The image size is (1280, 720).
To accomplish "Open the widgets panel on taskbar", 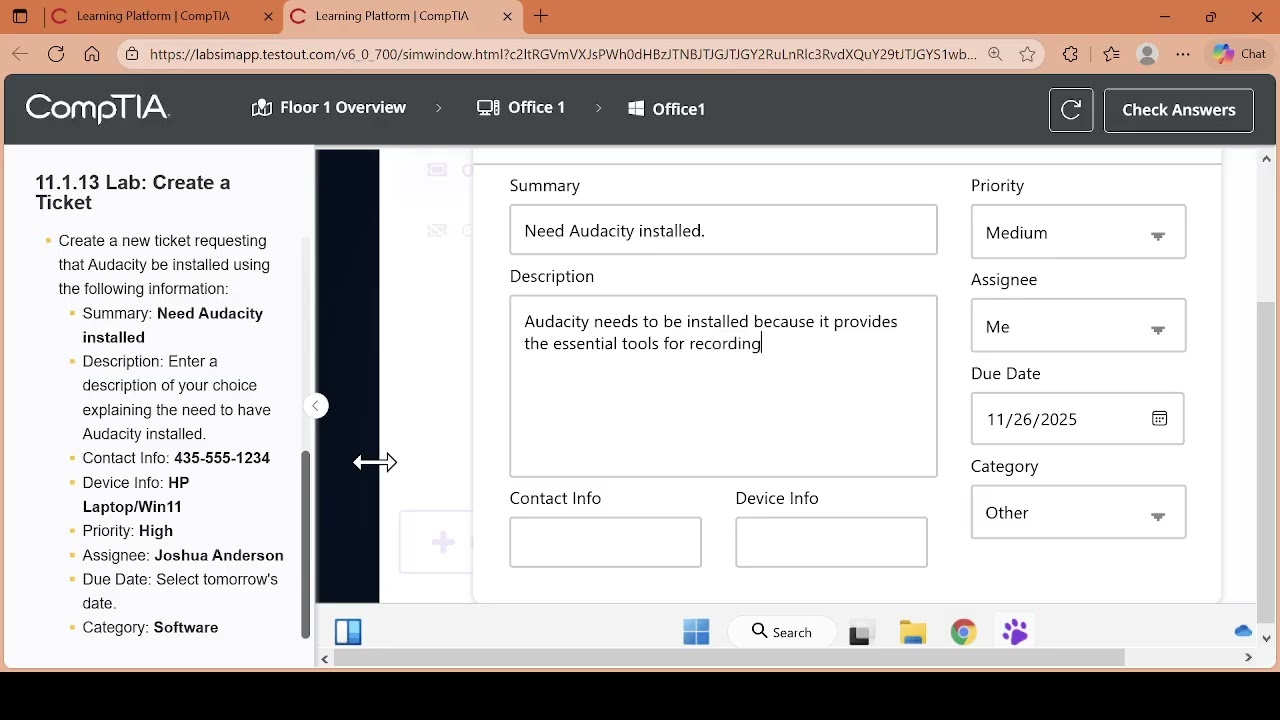I will tap(348, 632).
